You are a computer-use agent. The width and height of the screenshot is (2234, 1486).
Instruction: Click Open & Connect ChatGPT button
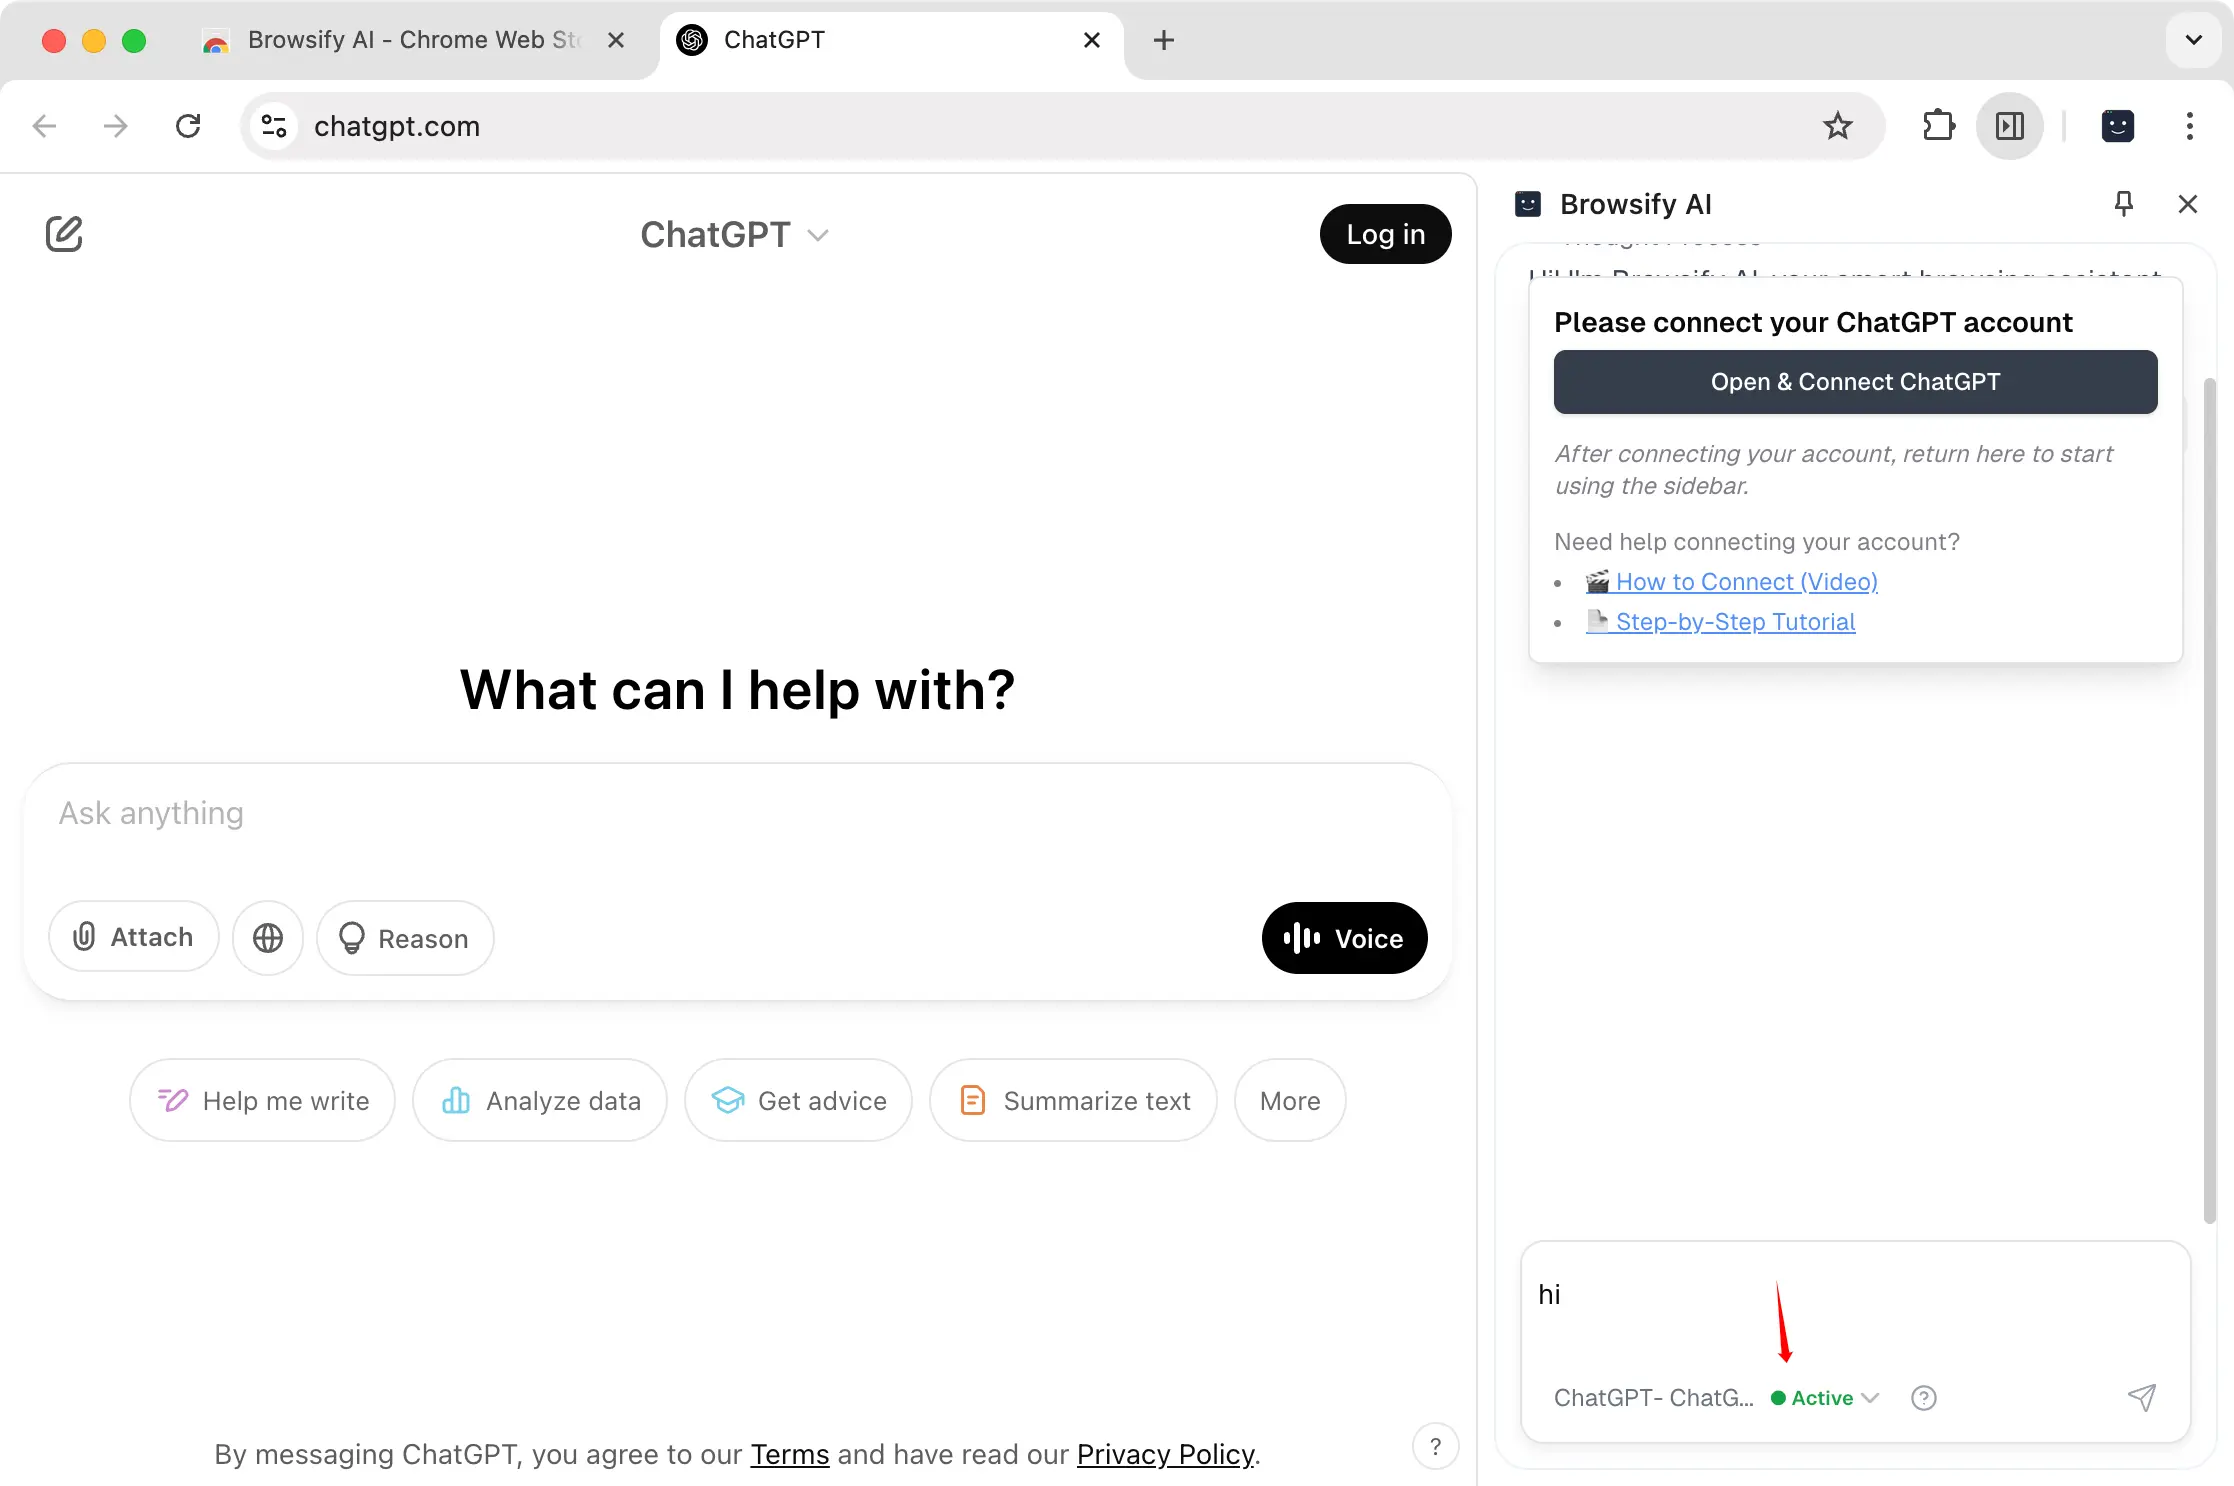point(1855,382)
